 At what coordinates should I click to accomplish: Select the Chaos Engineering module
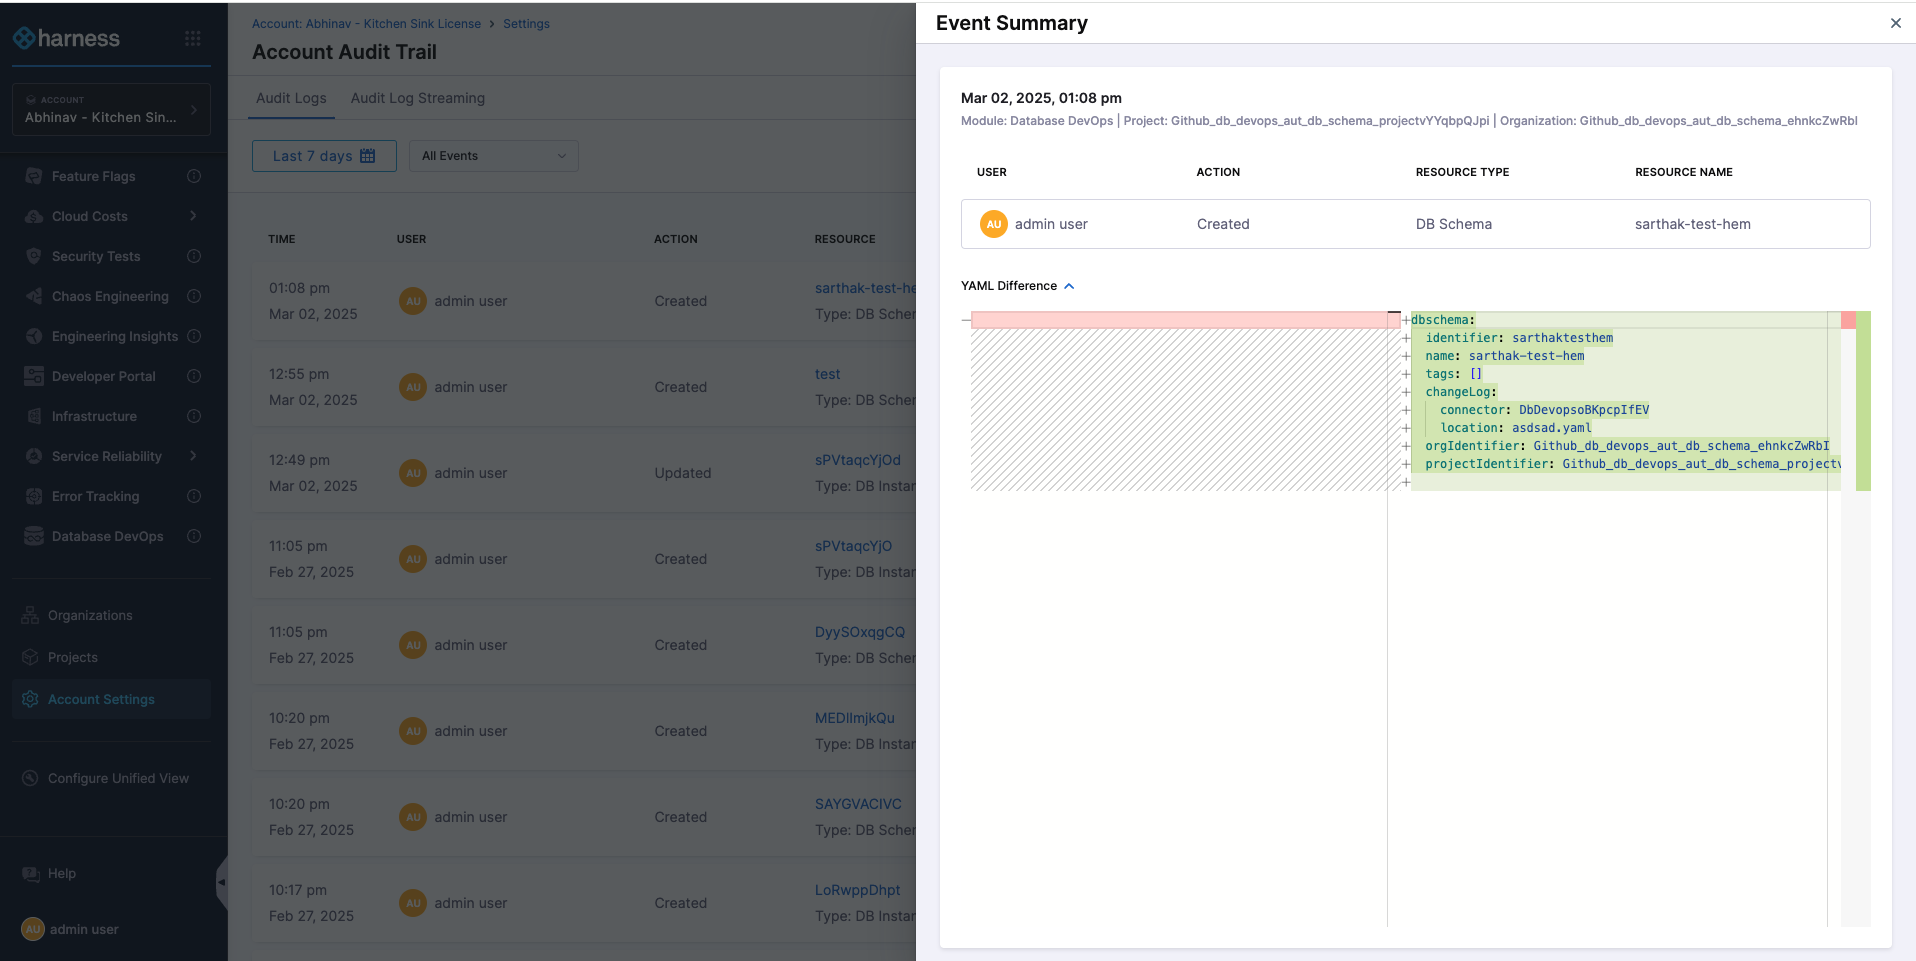coord(110,296)
